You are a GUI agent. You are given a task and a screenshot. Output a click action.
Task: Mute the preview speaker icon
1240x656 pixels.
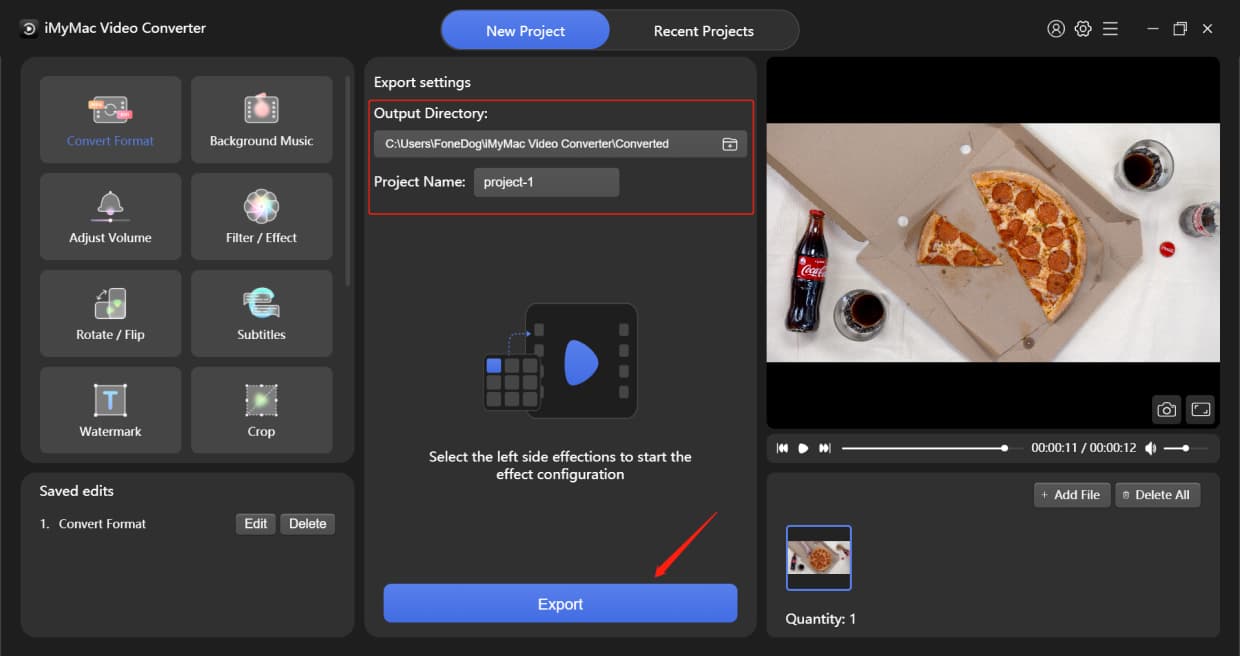click(x=1151, y=448)
